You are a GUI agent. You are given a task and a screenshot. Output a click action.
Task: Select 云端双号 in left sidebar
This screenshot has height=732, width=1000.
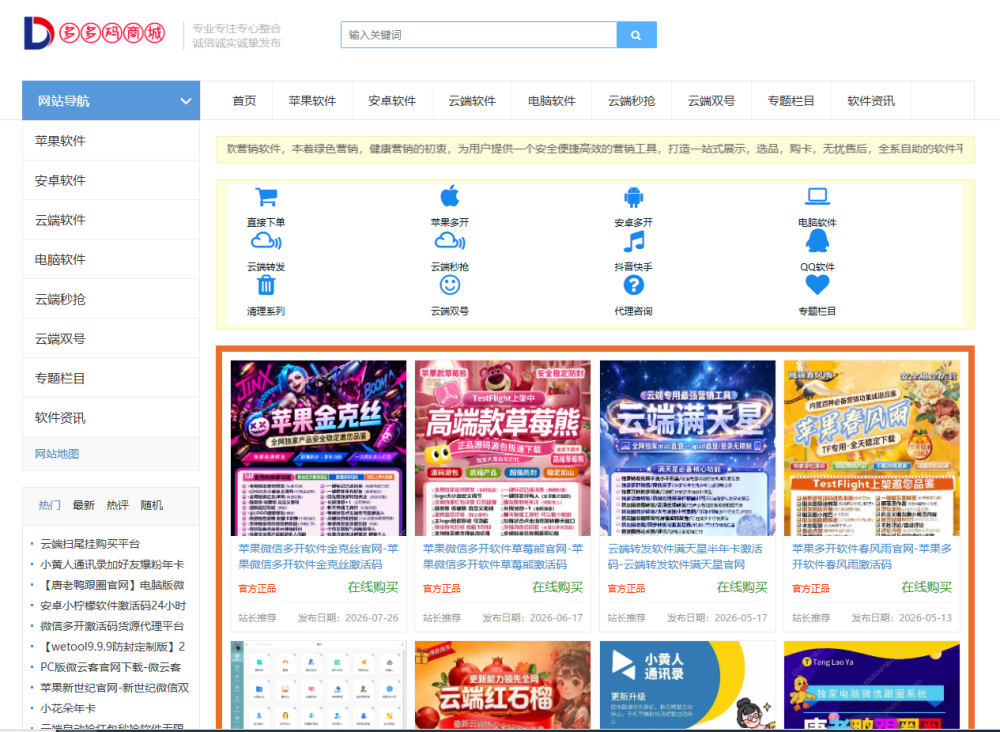[x=111, y=339]
